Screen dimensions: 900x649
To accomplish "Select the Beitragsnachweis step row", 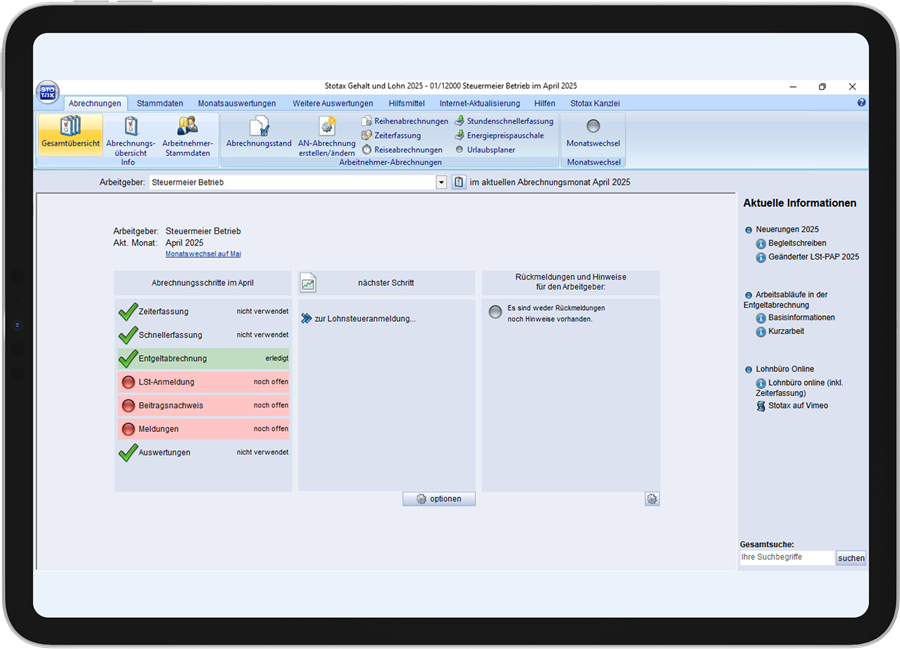I will pos(203,406).
